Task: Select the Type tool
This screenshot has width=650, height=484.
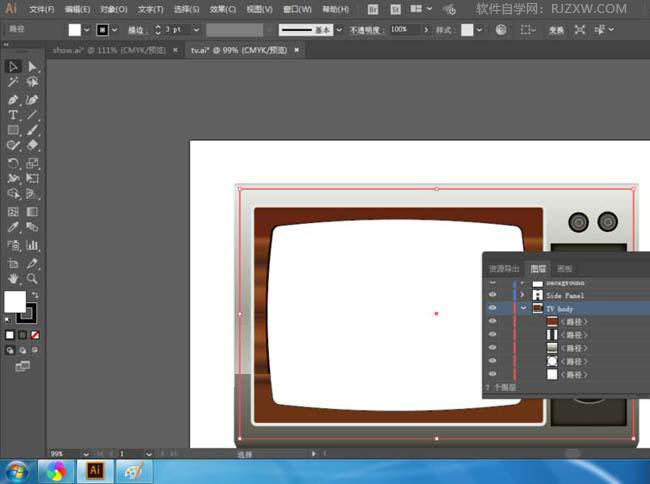Action: [x=13, y=115]
